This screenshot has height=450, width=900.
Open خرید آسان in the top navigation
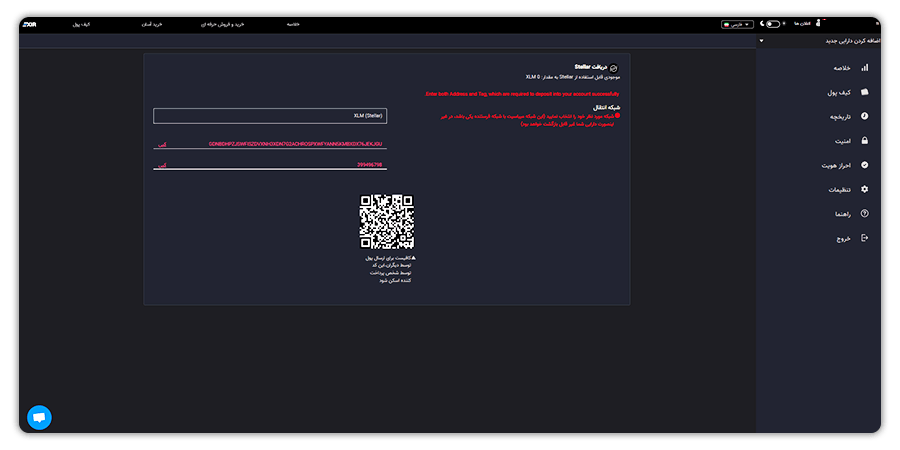point(153,25)
